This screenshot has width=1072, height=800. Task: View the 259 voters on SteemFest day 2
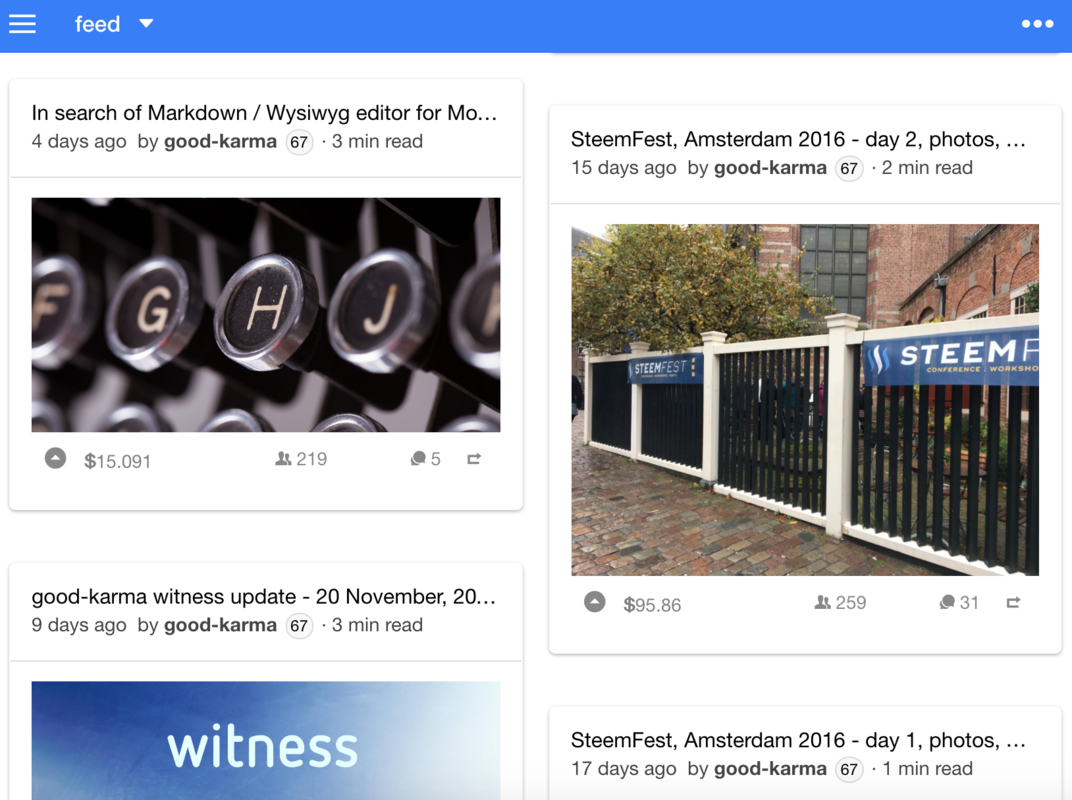pyautogui.click(x=840, y=602)
